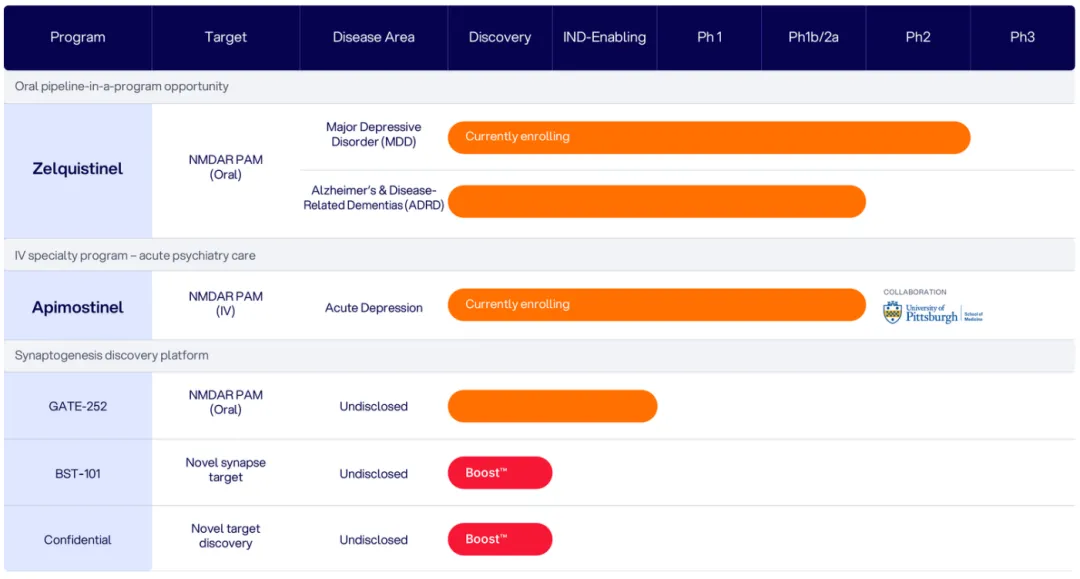The image size is (1080, 579).
Task: Click the Boost button in Confidential row
Action: (500, 539)
